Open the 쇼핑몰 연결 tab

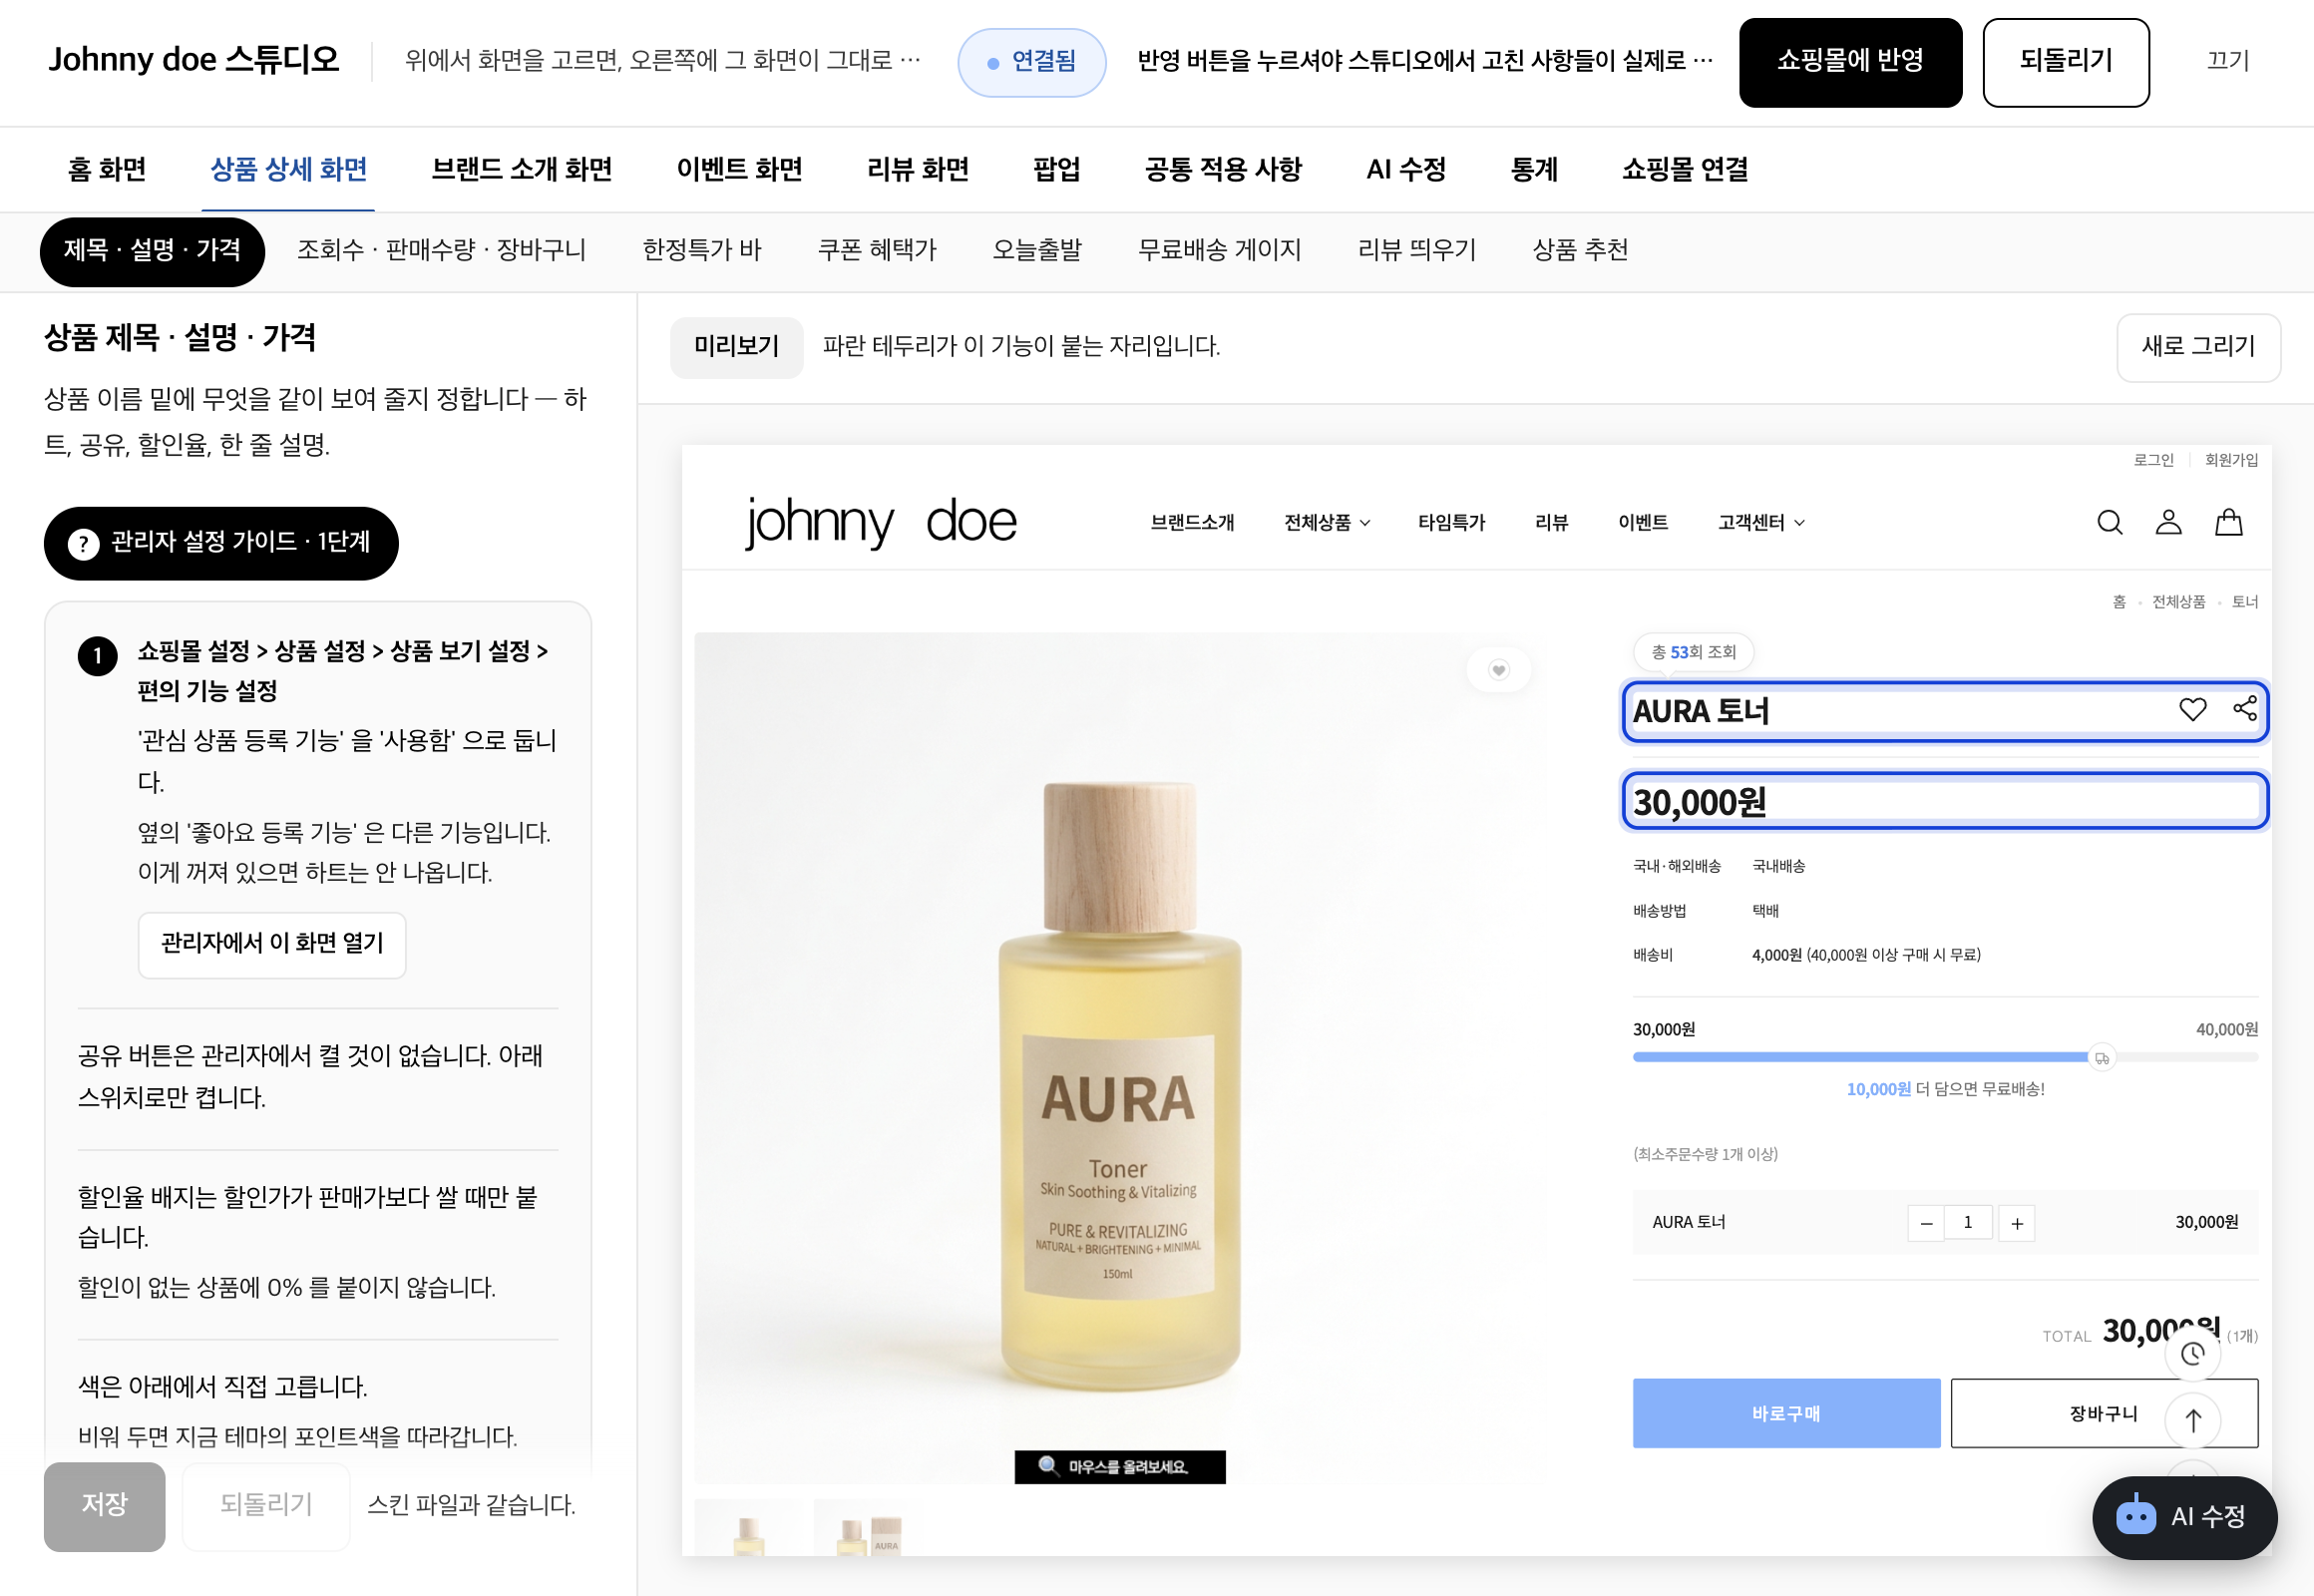(x=1685, y=169)
